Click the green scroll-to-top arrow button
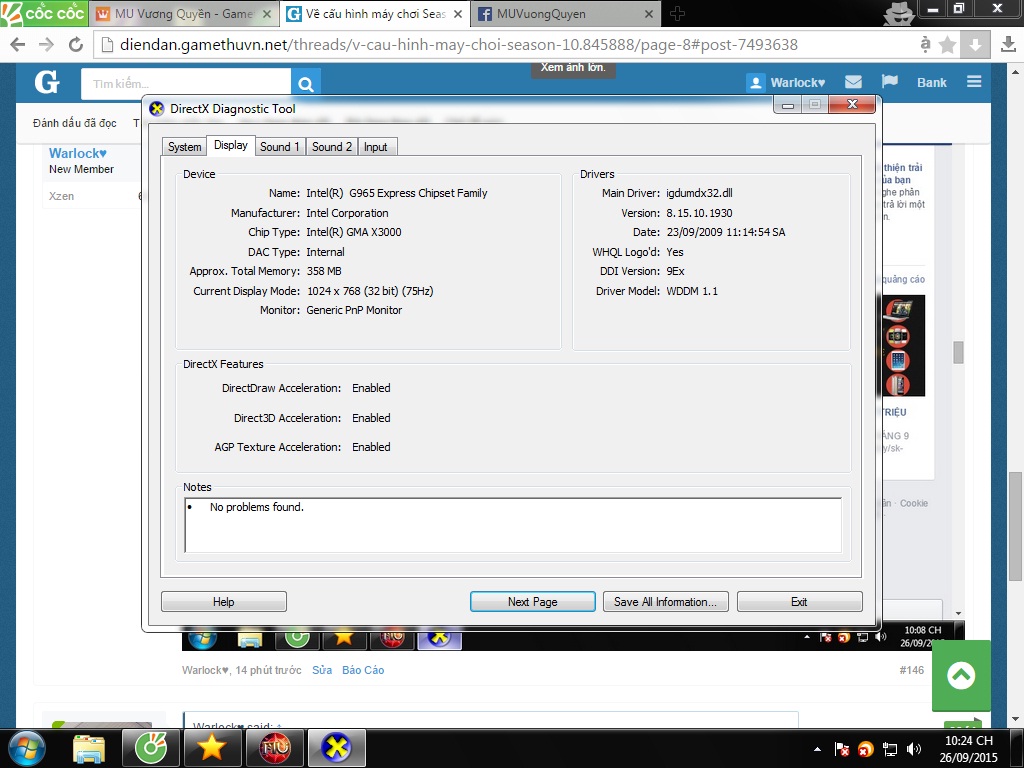Image resolution: width=1024 pixels, height=768 pixels. pyautogui.click(x=960, y=676)
